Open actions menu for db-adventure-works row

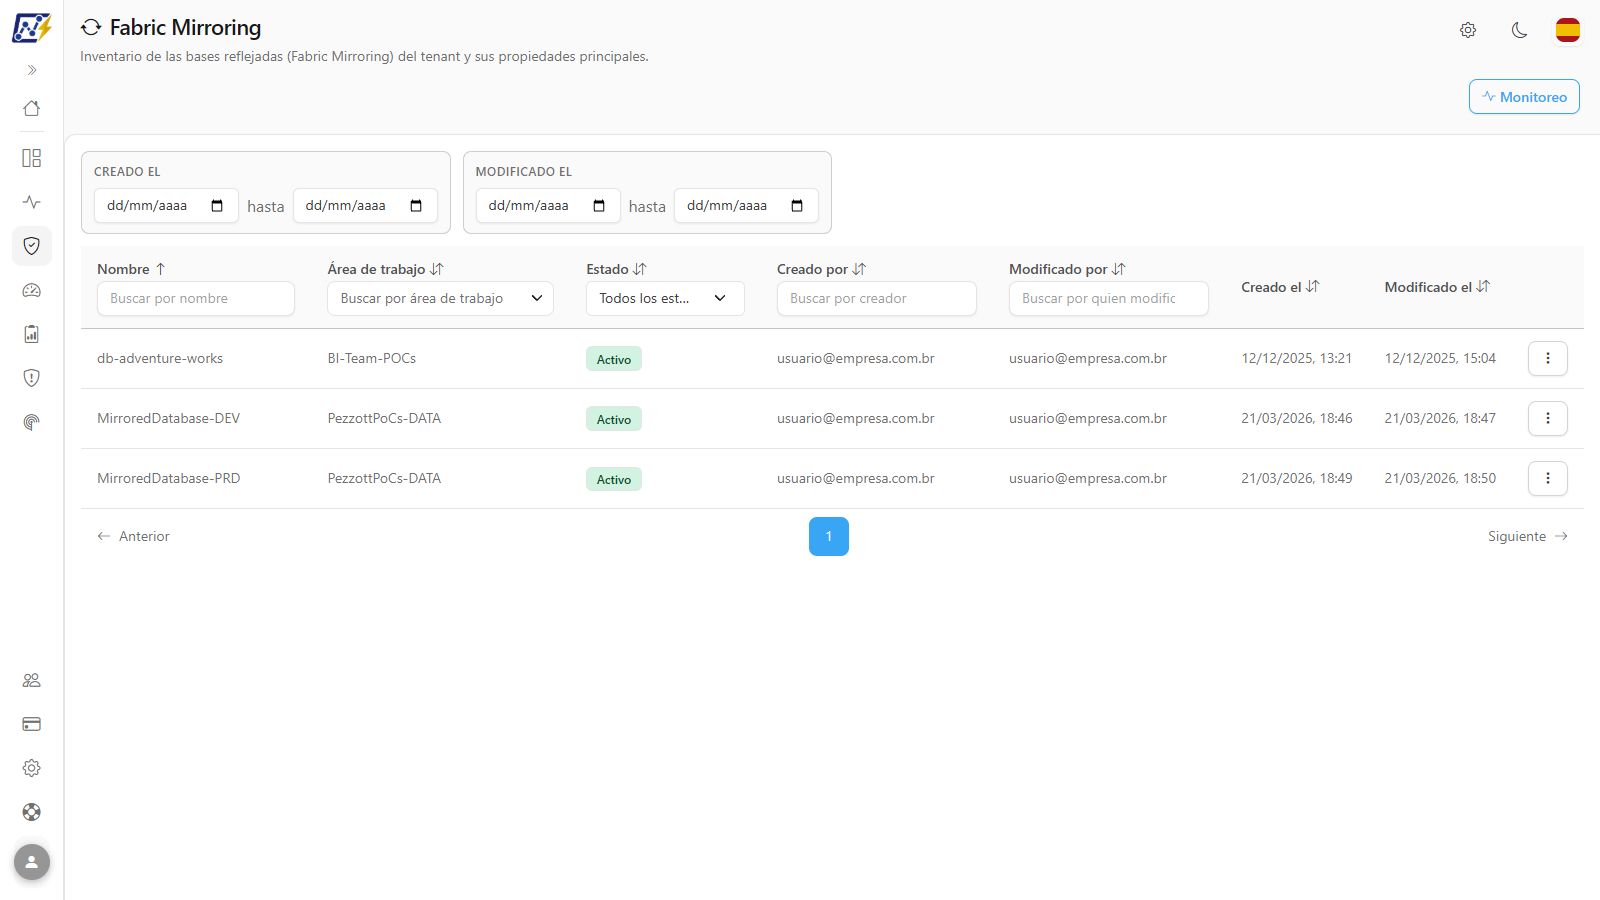[x=1548, y=358]
